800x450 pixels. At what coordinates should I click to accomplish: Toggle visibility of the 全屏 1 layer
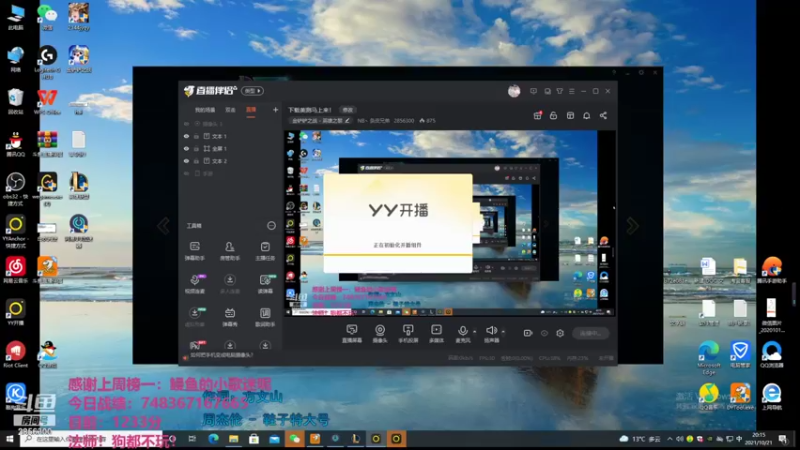pyautogui.click(x=186, y=148)
